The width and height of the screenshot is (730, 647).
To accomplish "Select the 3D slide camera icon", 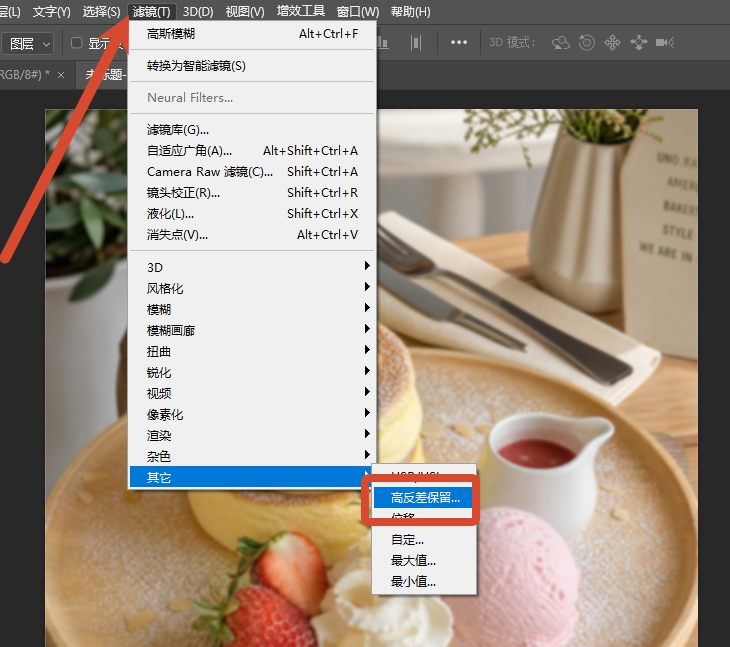I will [639, 43].
